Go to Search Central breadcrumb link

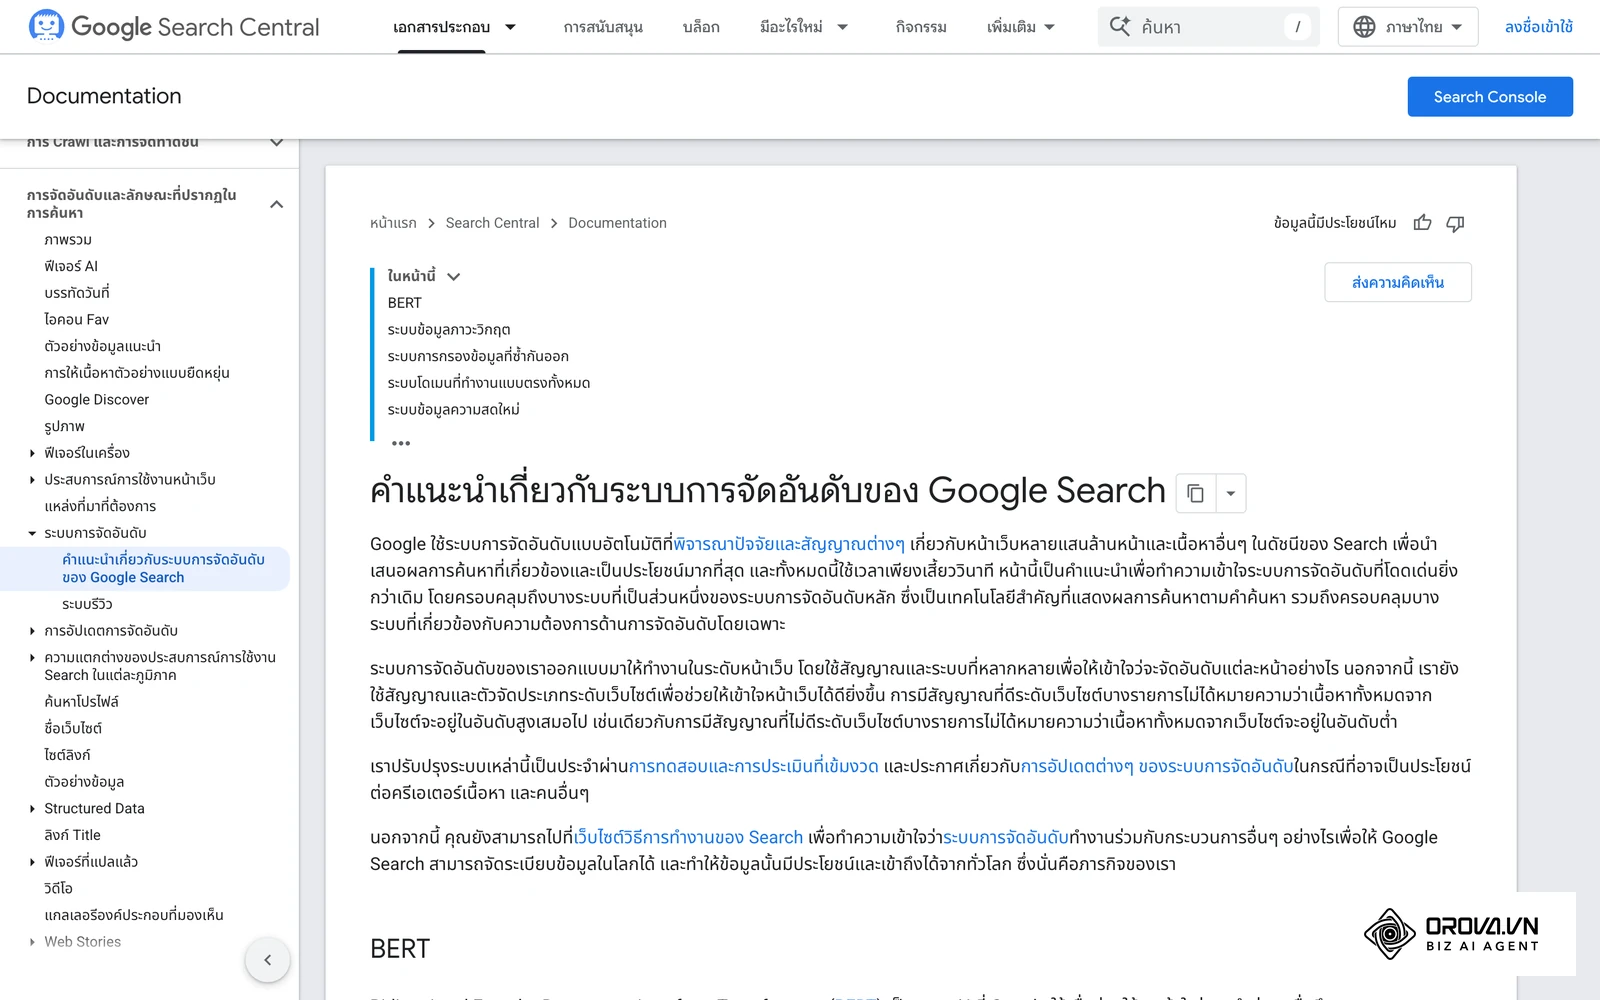(492, 223)
